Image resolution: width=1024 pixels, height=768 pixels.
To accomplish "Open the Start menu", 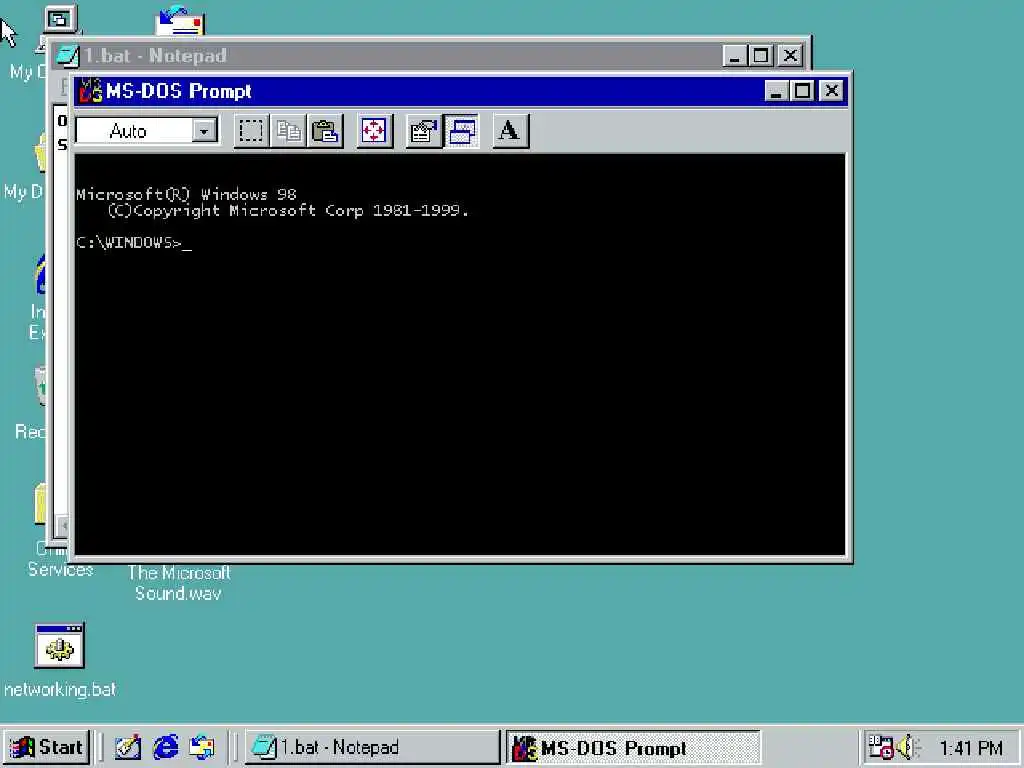I will [x=47, y=747].
